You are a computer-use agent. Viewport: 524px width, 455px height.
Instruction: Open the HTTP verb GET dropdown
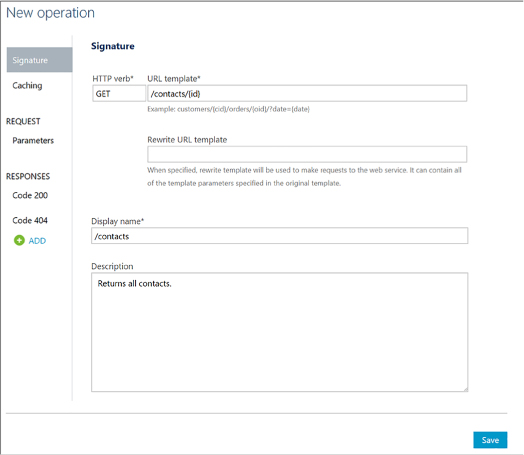coord(119,94)
